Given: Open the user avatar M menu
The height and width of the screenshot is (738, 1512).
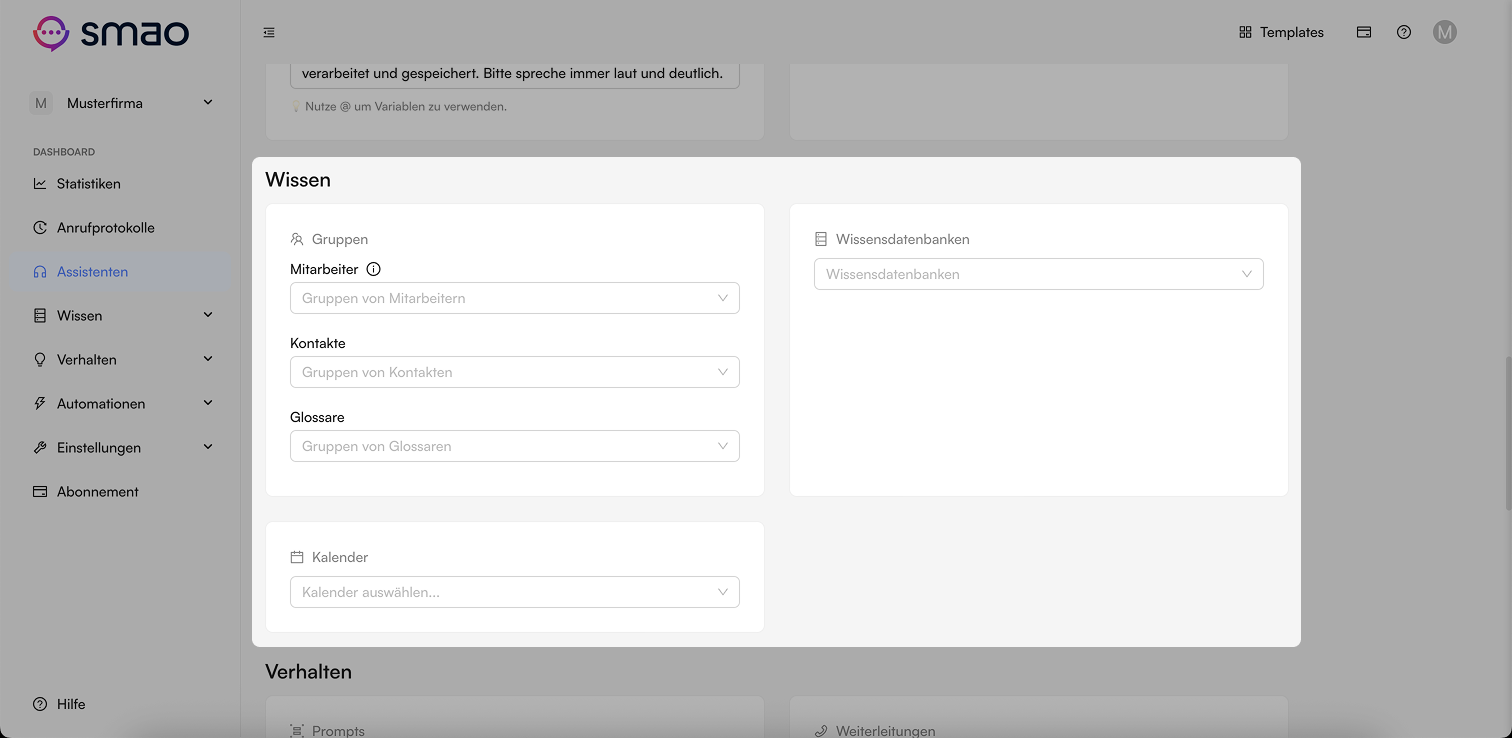Looking at the screenshot, I should pyautogui.click(x=1444, y=32).
